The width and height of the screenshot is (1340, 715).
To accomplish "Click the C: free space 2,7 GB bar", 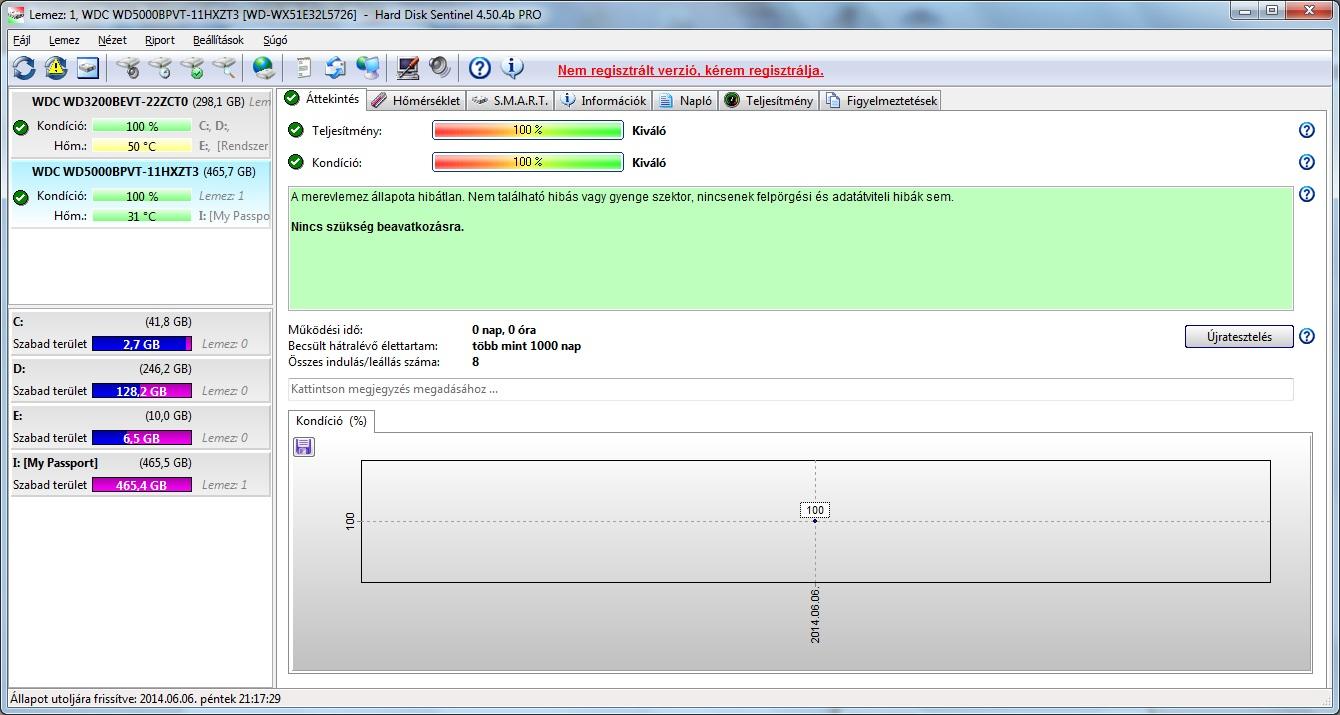I will 142,344.
